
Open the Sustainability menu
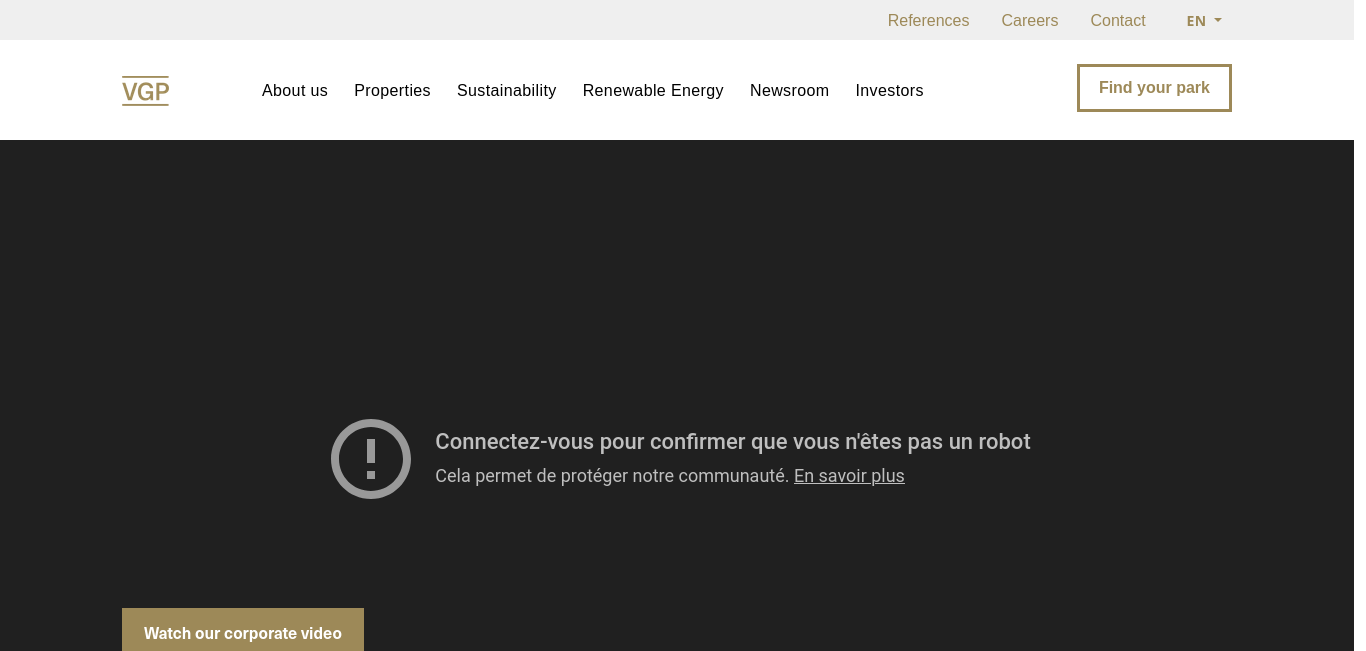[507, 91]
